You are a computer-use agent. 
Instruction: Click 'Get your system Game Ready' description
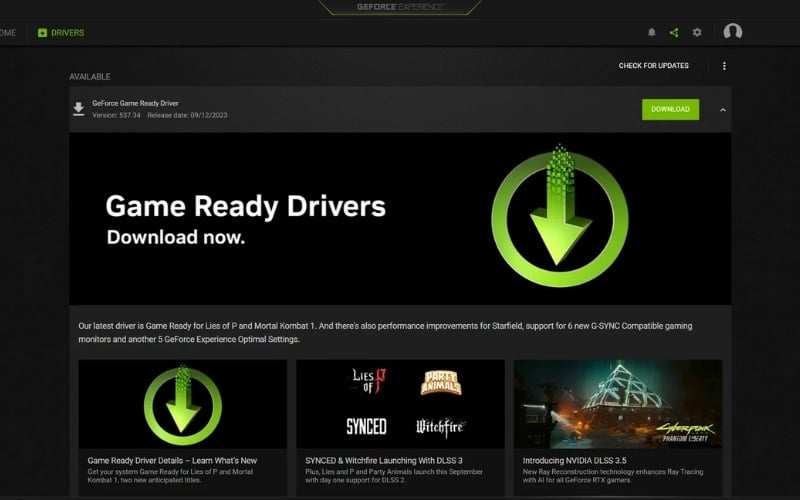tap(170, 476)
